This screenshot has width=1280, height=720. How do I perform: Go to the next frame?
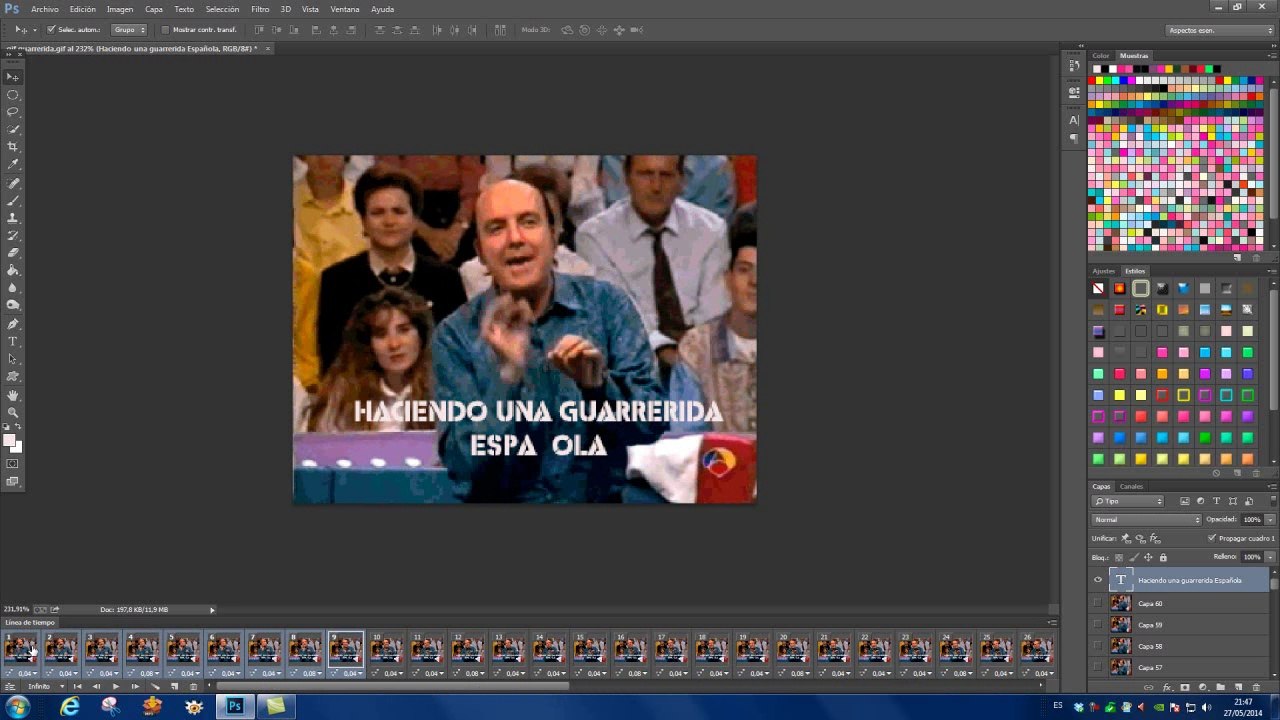tap(135, 686)
